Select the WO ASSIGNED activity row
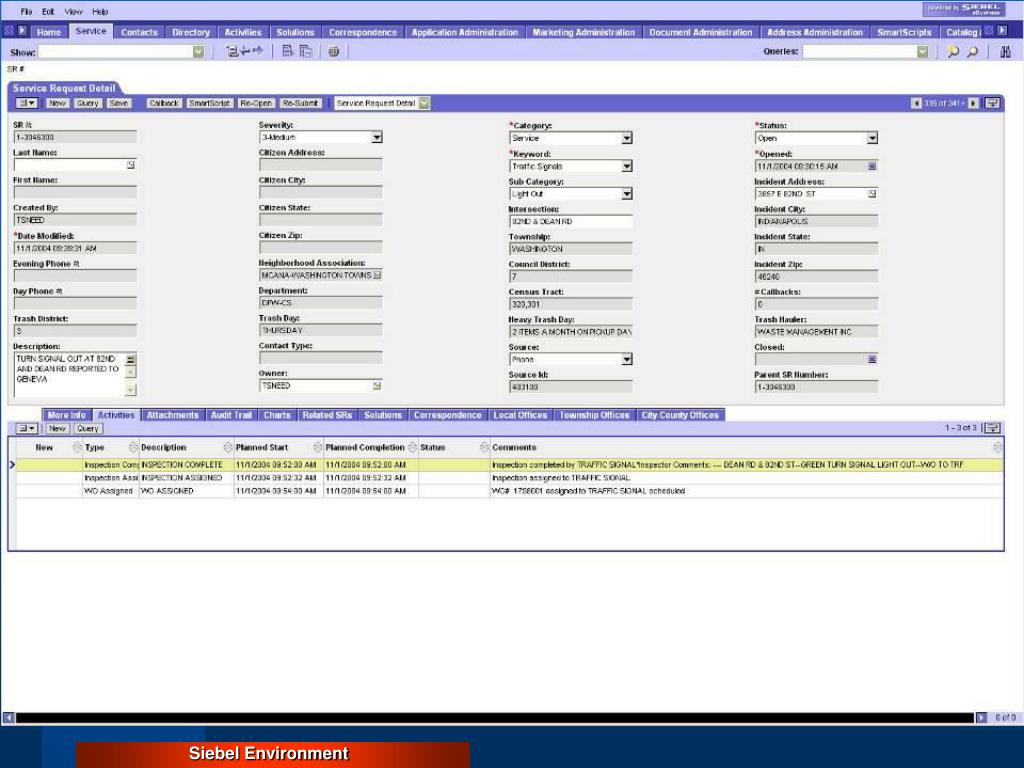This screenshot has width=1024, height=768. point(509,491)
